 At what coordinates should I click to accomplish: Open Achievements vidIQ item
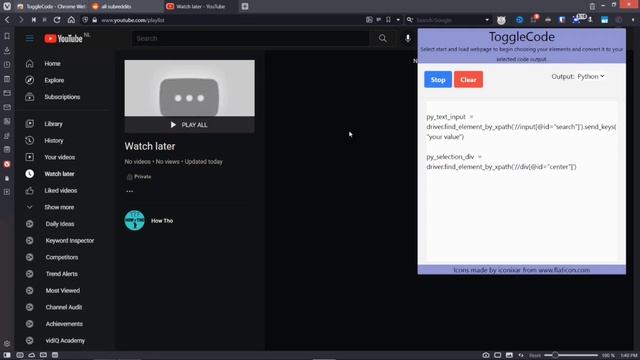click(64, 324)
